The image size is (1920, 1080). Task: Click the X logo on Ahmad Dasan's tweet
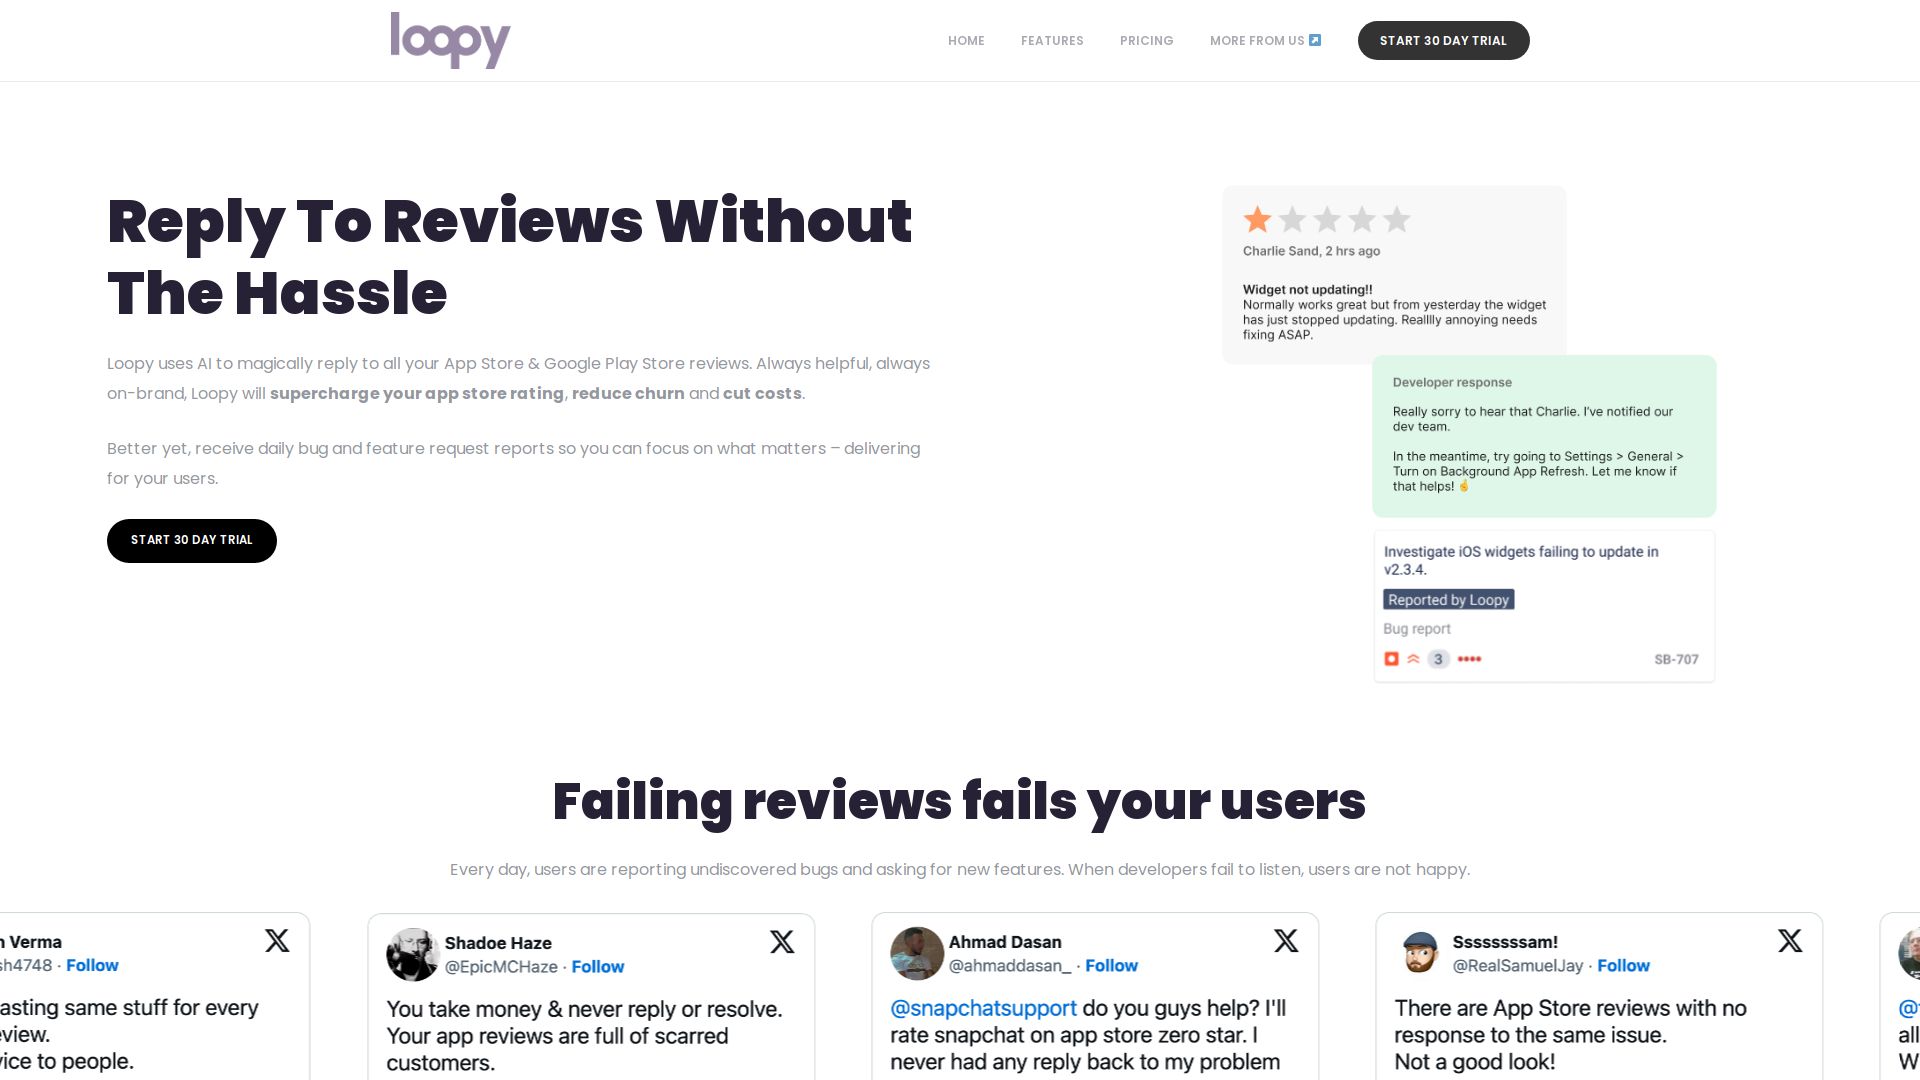click(x=1286, y=941)
